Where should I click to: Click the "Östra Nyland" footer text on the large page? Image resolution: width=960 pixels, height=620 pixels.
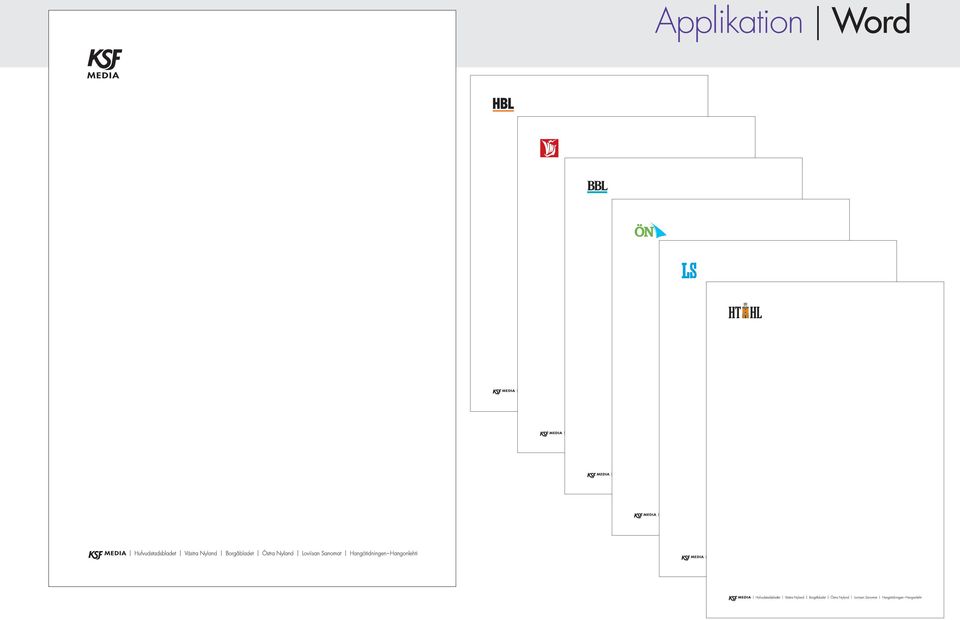tap(278, 553)
